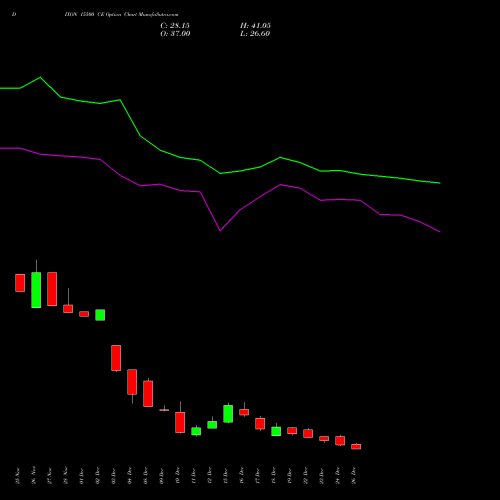Select the 01 Dec date label
The width and height of the screenshot is (500, 500).
82,476
